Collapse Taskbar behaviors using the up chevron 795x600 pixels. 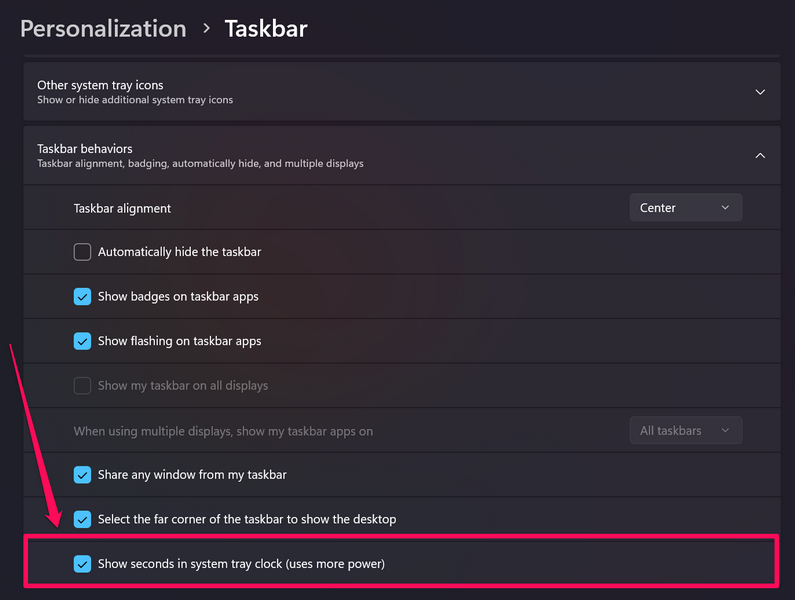(x=760, y=155)
